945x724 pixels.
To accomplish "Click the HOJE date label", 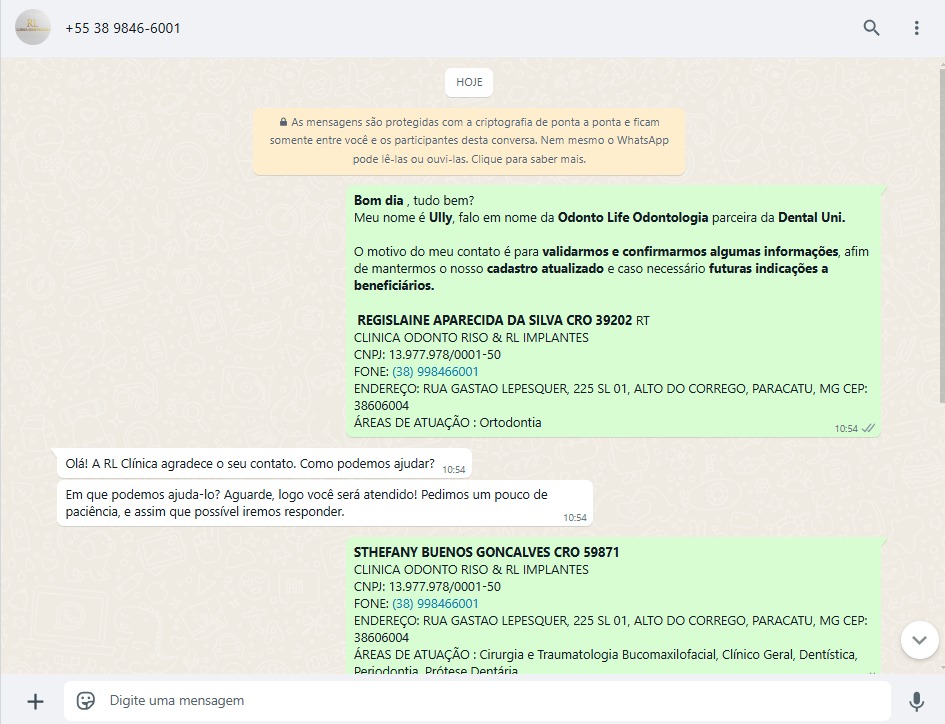I will tap(469, 82).
